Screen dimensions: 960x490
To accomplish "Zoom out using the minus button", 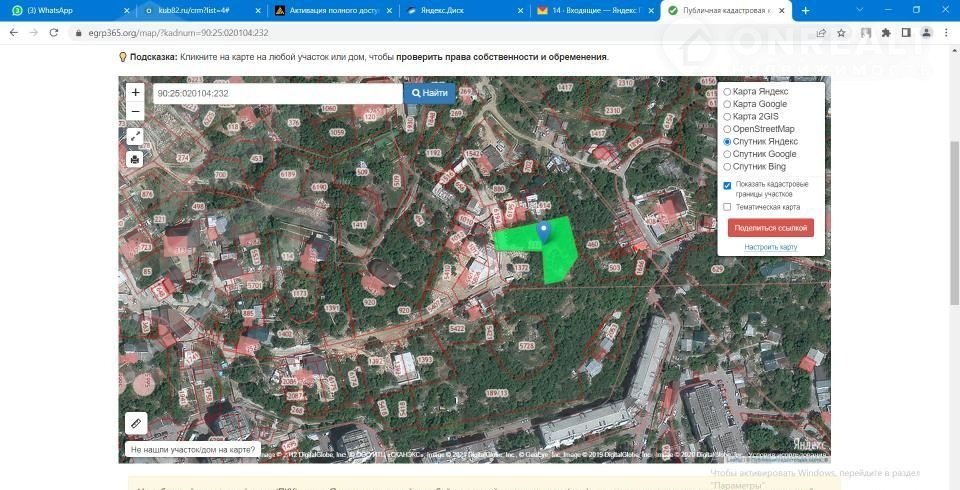I will click(x=135, y=111).
